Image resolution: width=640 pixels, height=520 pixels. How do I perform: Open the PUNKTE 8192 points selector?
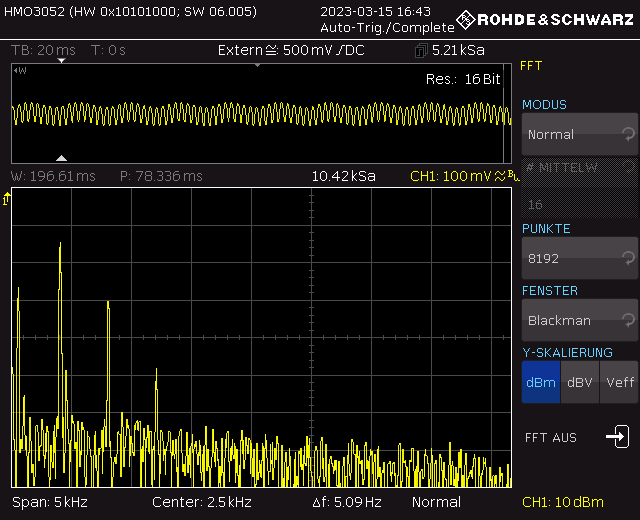pyautogui.click(x=578, y=258)
